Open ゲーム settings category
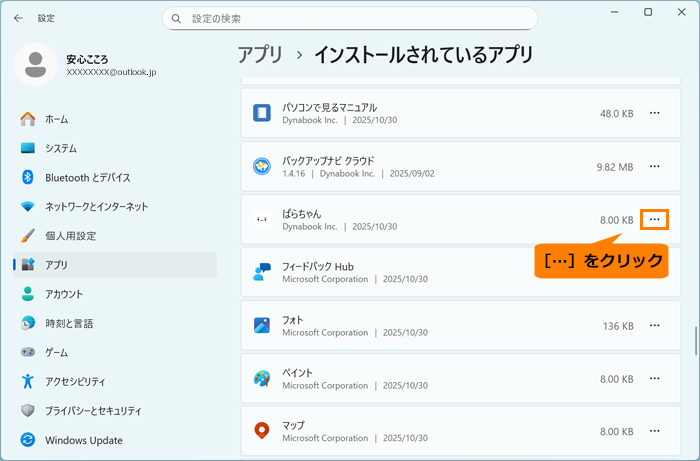 [115, 353]
